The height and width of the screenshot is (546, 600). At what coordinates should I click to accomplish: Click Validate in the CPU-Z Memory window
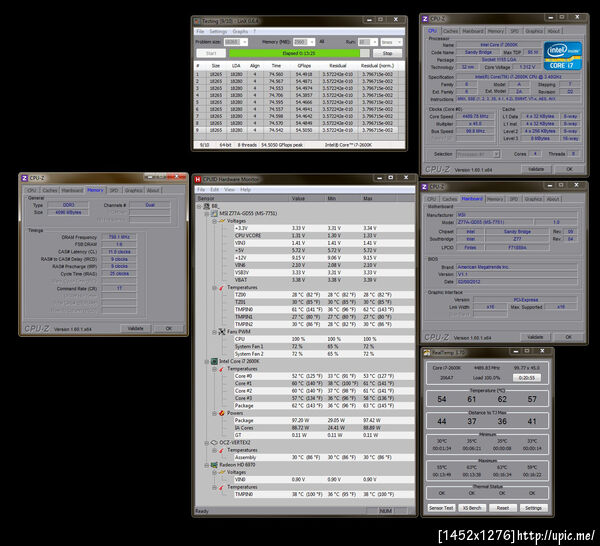tap(135, 329)
